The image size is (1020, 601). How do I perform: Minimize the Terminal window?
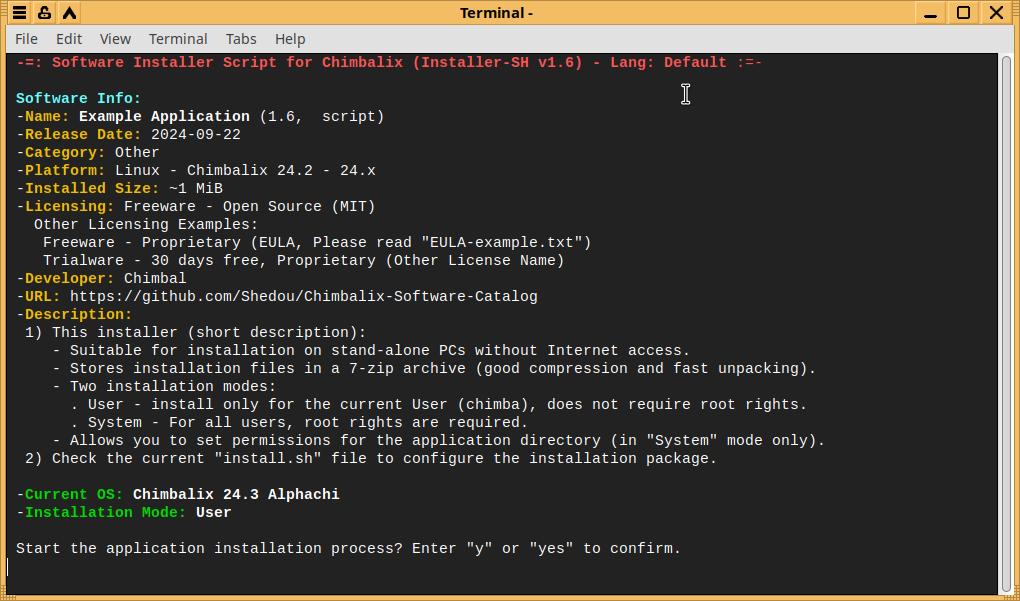click(931, 13)
